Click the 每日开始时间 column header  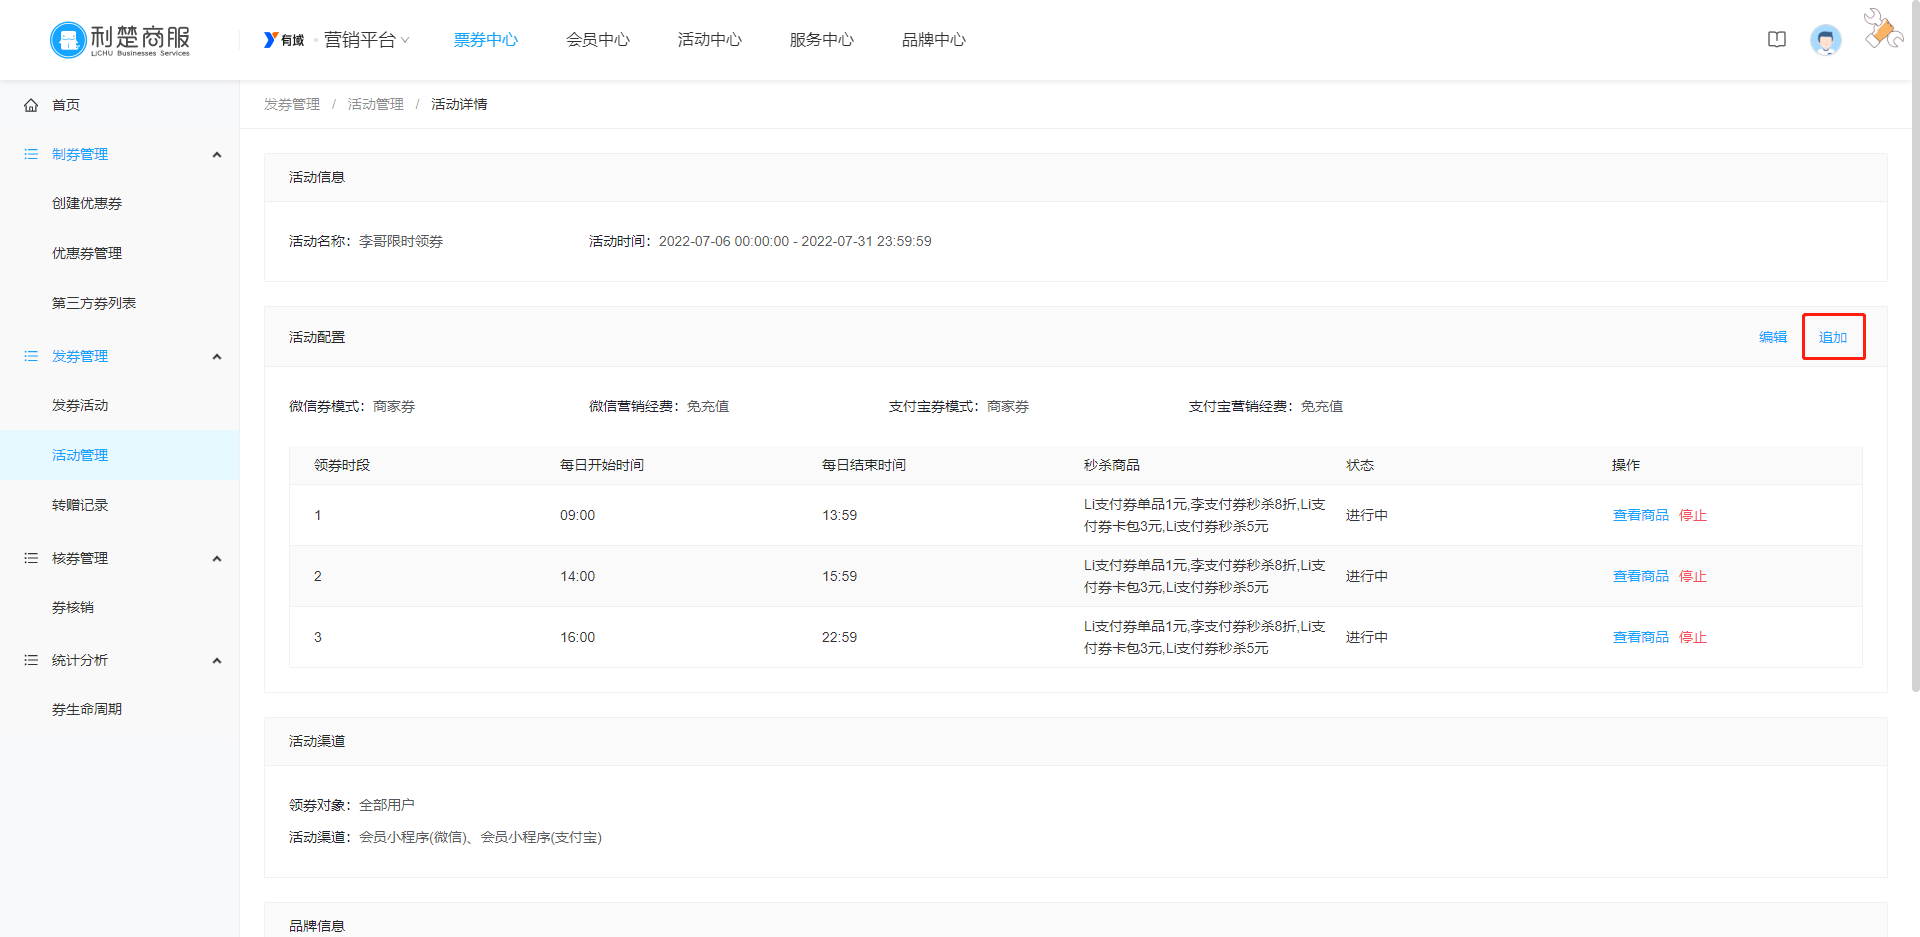[x=602, y=465]
